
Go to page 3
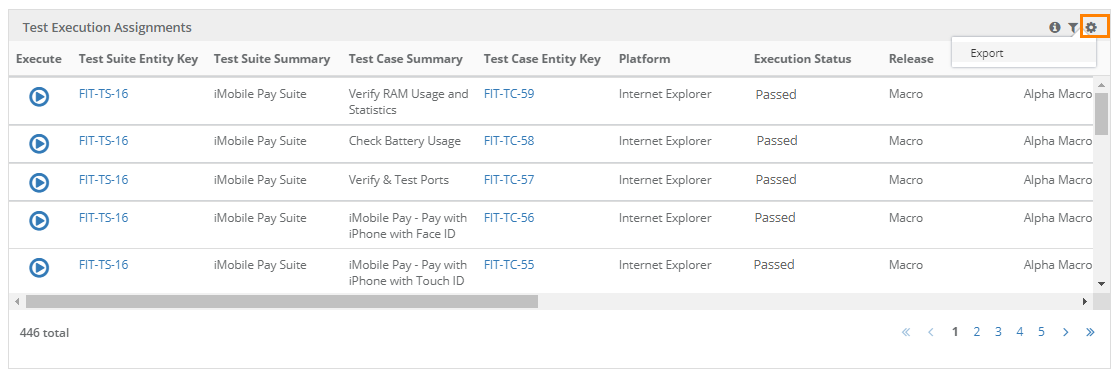pos(998,332)
